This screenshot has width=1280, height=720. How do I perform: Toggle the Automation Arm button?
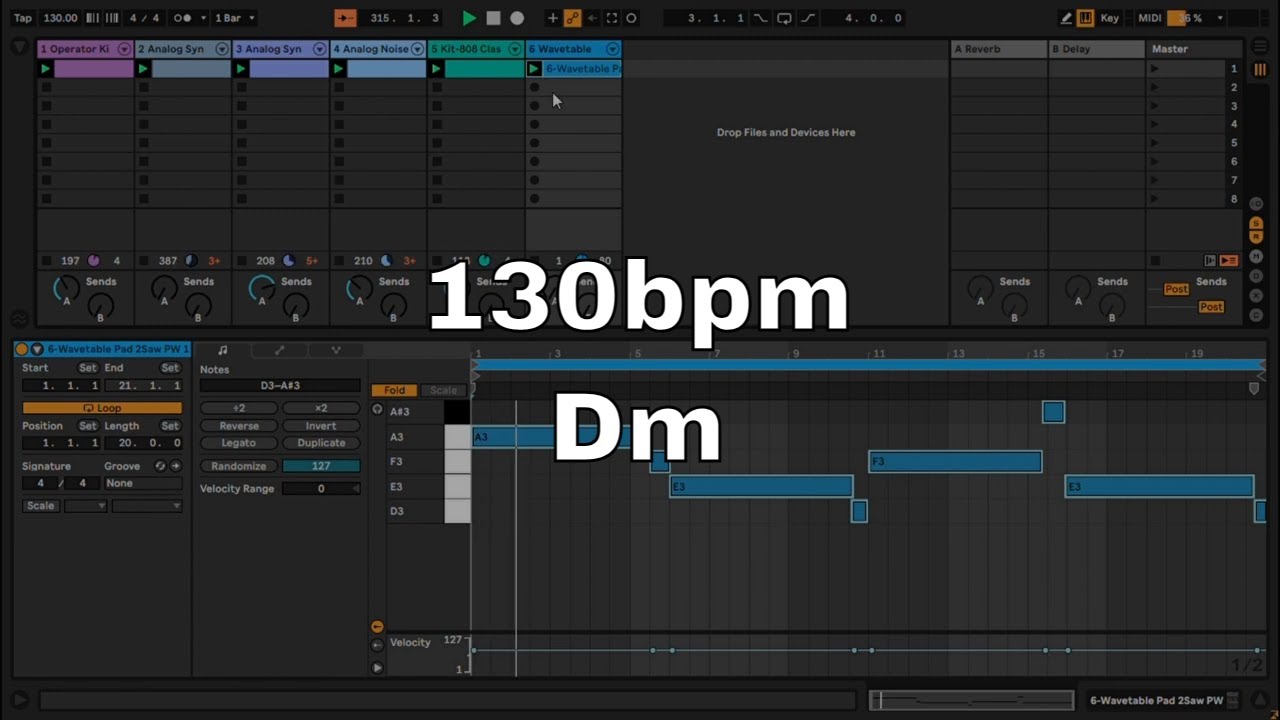click(x=572, y=18)
